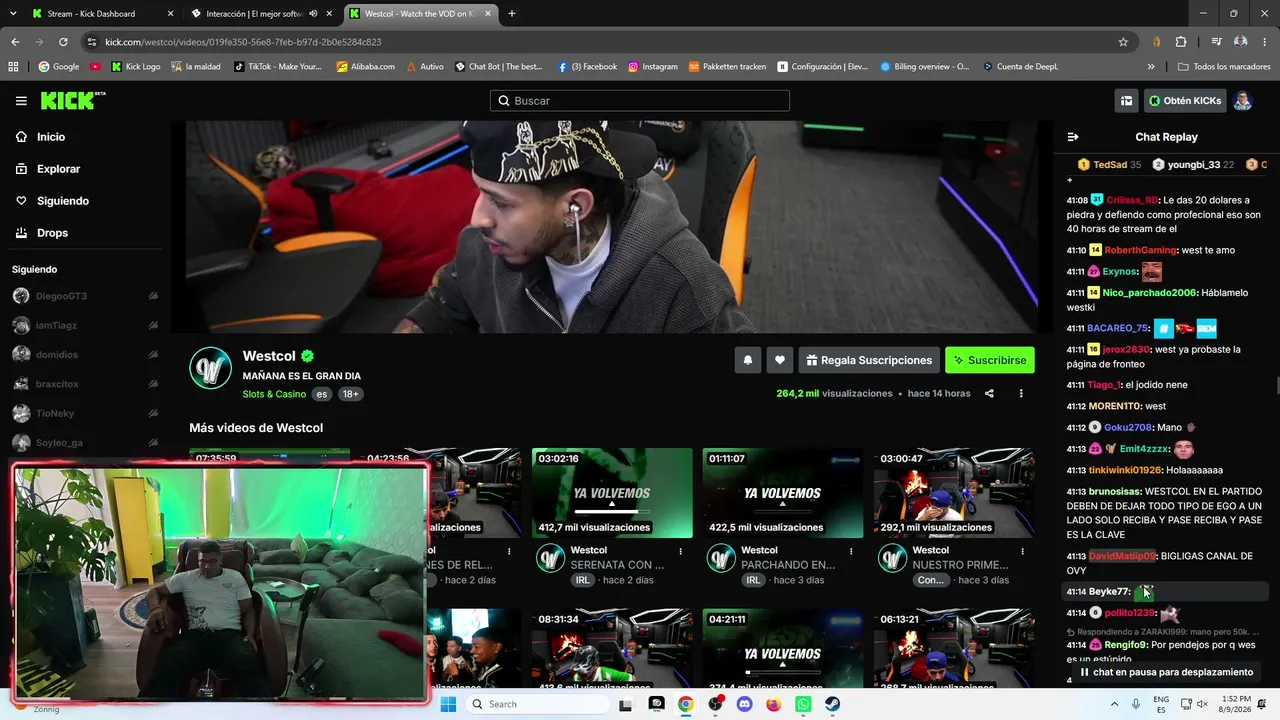The width and height of the screenshot is (1280, 720).
Task: Open the (3) Facebook bookmark
Action: pyautogui.click(x=587, y=67)
